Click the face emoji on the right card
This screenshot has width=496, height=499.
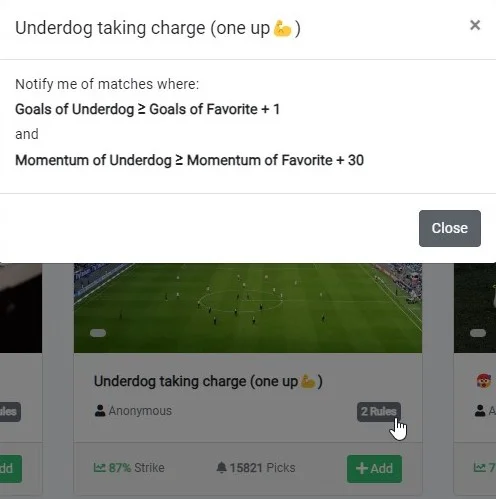(484, 380)
